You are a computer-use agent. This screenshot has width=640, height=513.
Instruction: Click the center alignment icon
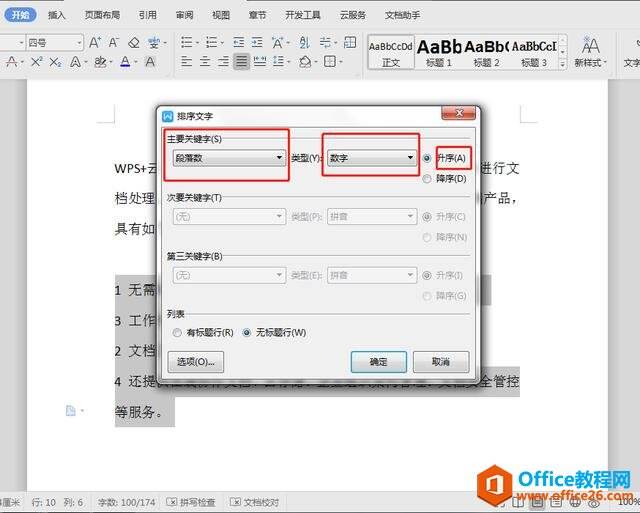[204, 62]
